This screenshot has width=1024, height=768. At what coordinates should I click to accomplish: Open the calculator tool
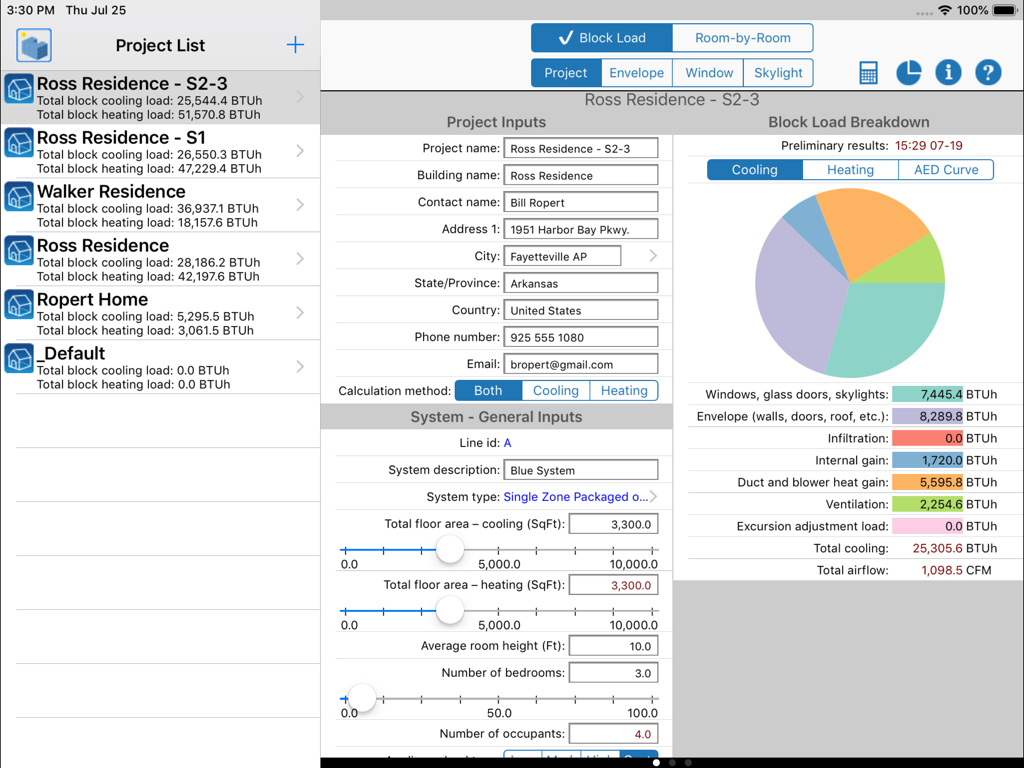click(867, 72)
